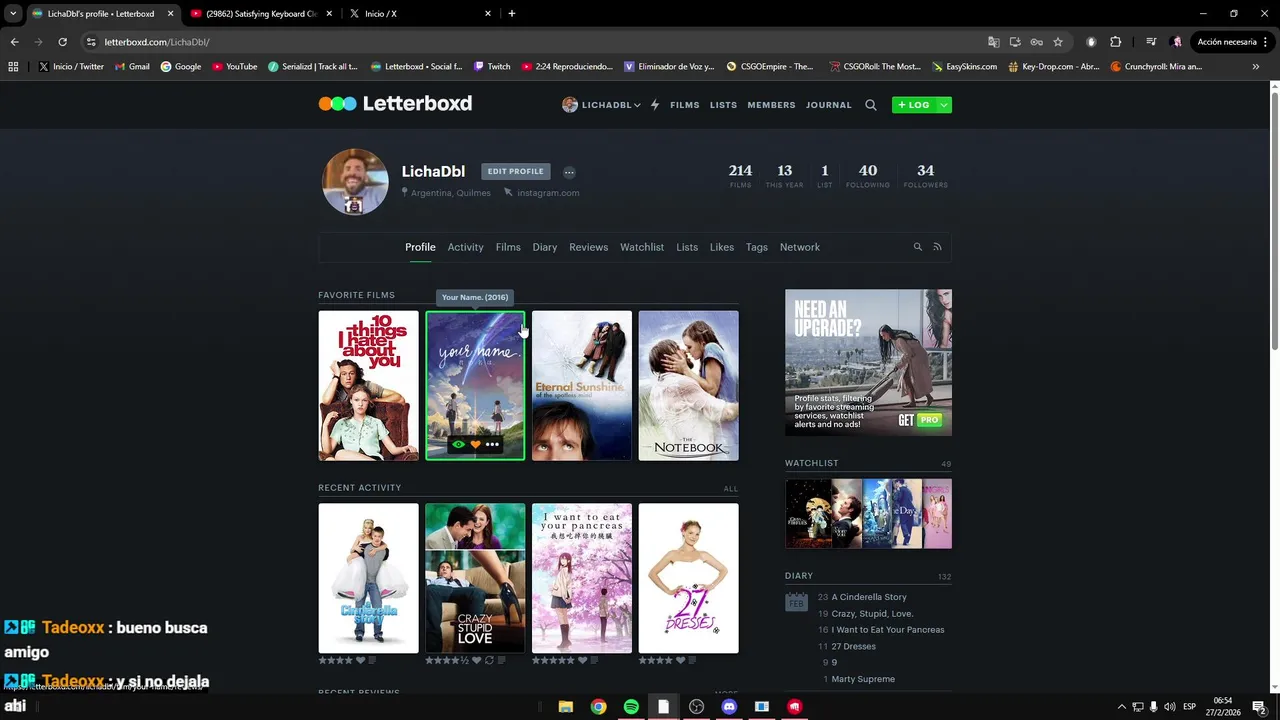This screenshot has width=1280, height=720.
Task: Click the Letterboxd logo
Action: point(395,104)
